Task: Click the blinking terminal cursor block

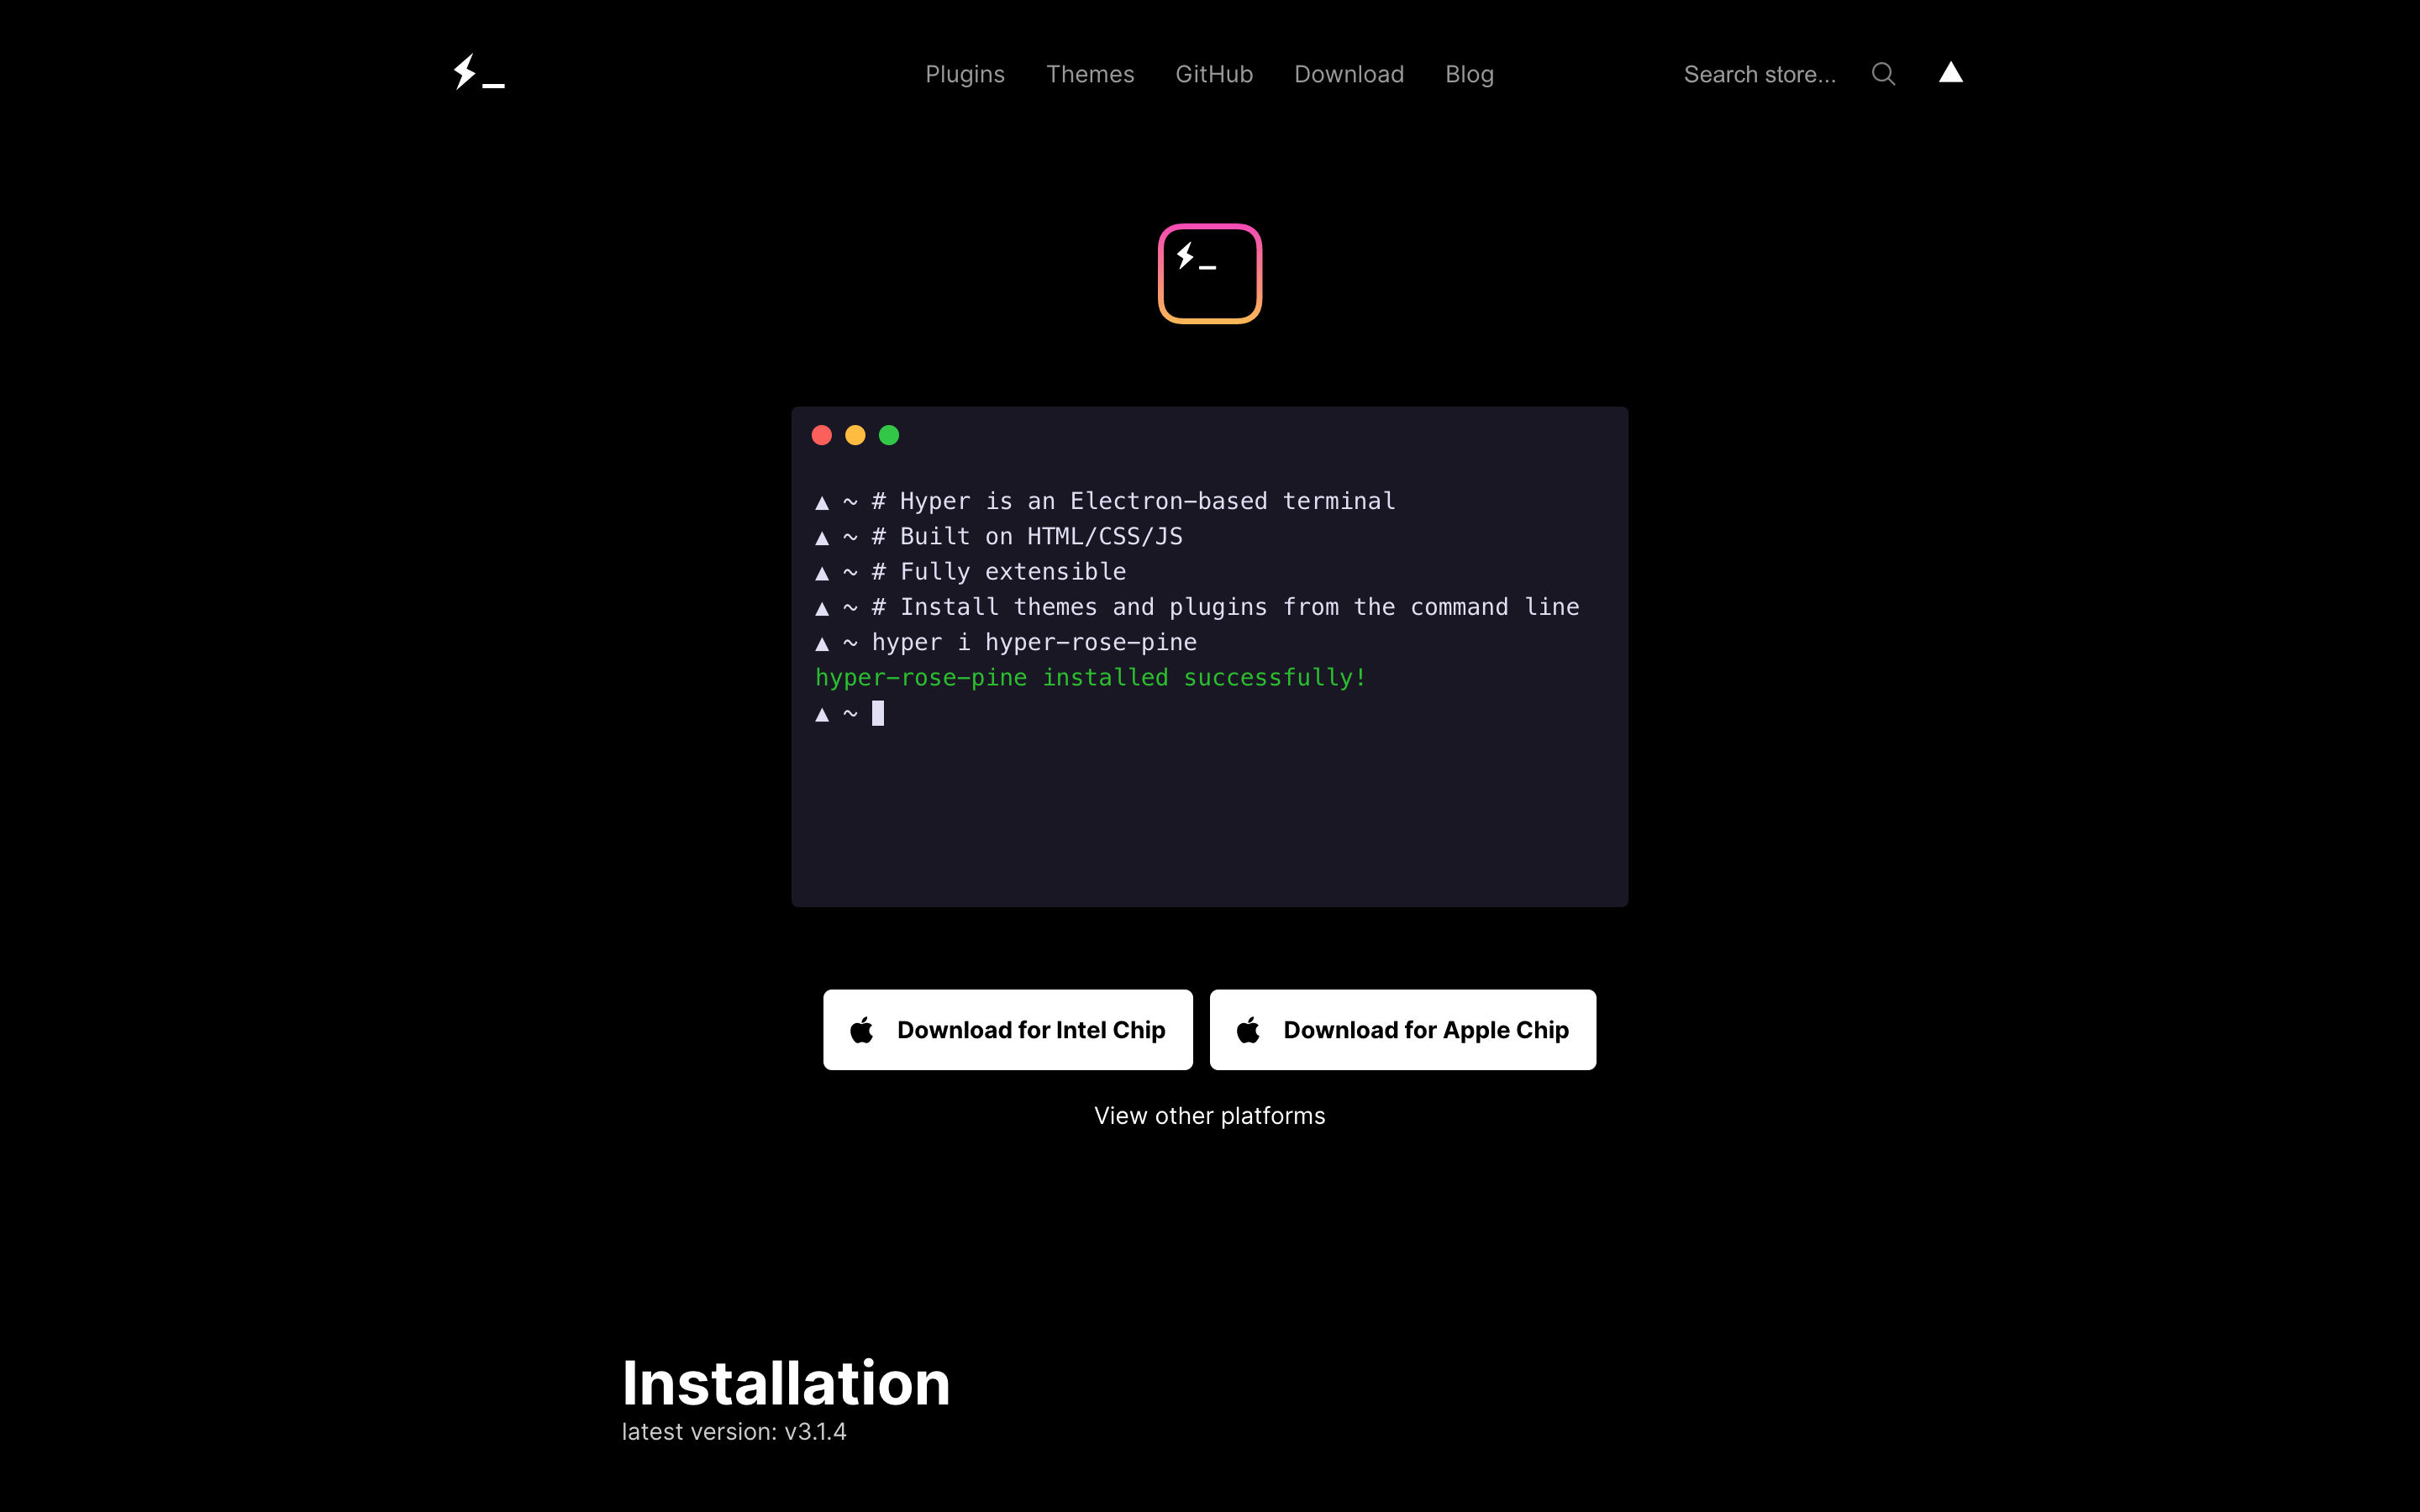Action: coord(877,713)
